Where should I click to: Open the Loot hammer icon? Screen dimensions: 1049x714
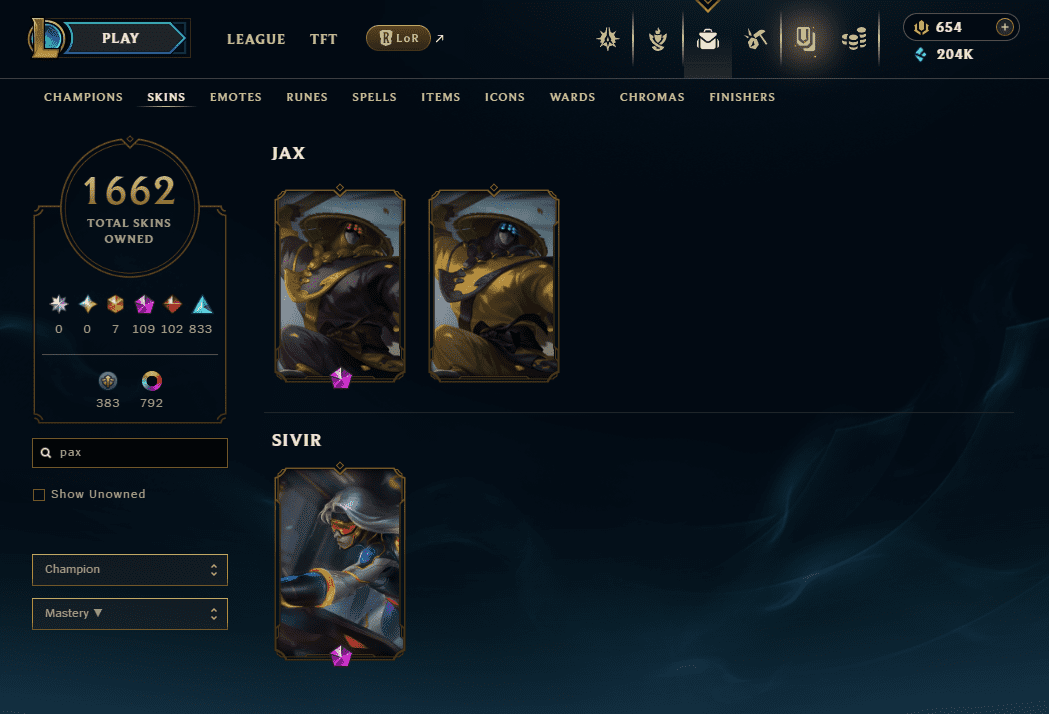[756, 39]
